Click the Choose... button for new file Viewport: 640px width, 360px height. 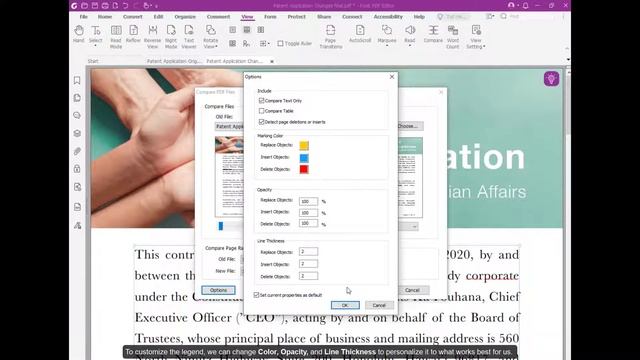(410, 126)
